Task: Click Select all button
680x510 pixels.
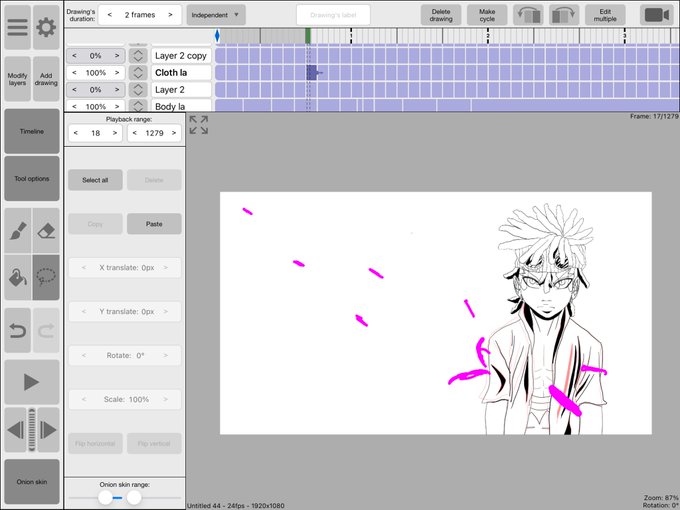Action: [x=95, y=180]
